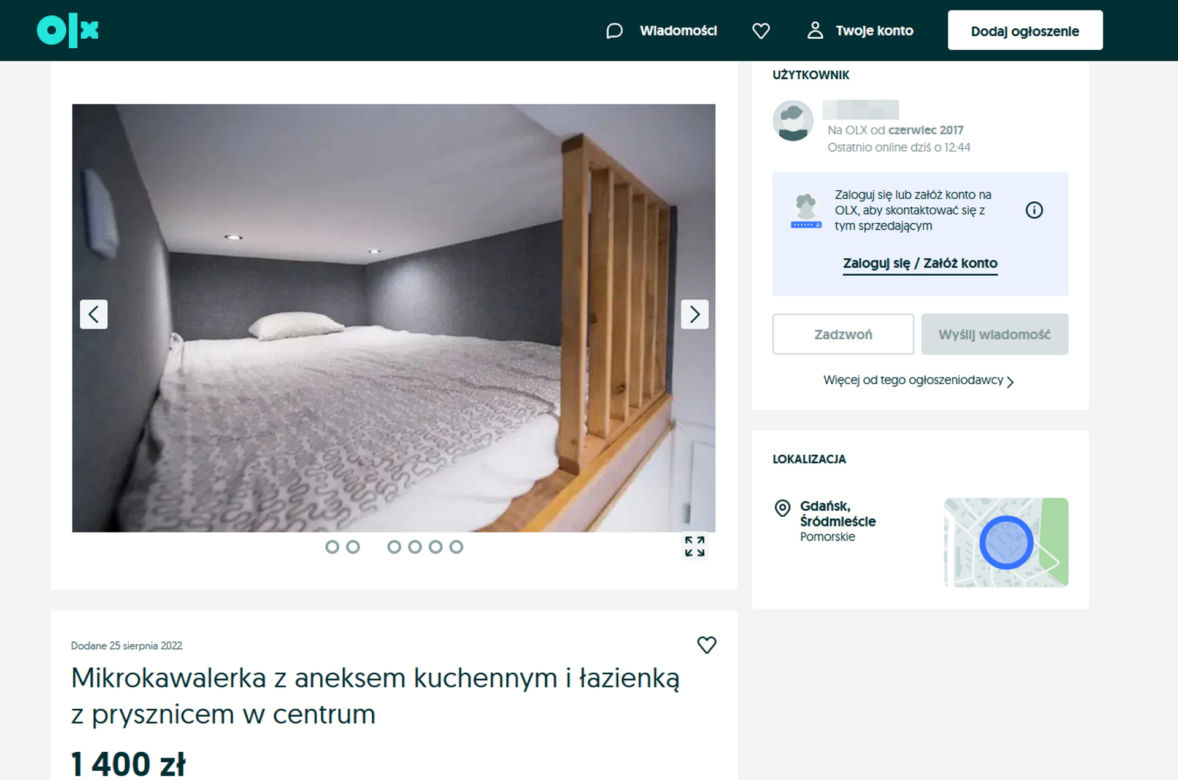Open Twoje konto account menu
This screenshot has width=1178, height=780.
click(874, 31)
